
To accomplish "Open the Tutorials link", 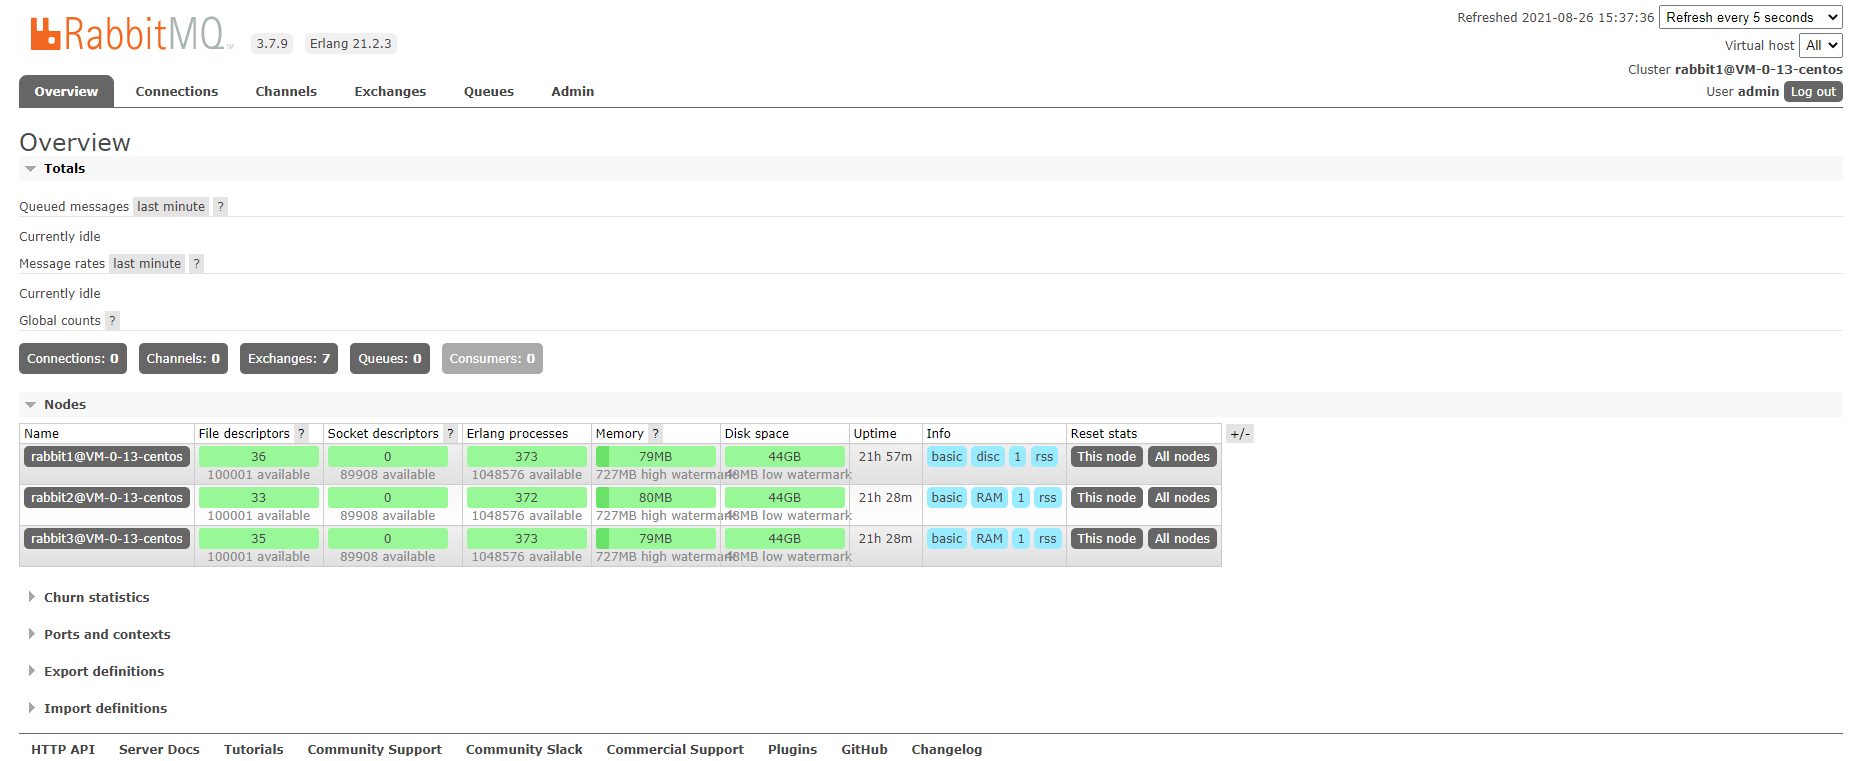I will tap(253, 750).
